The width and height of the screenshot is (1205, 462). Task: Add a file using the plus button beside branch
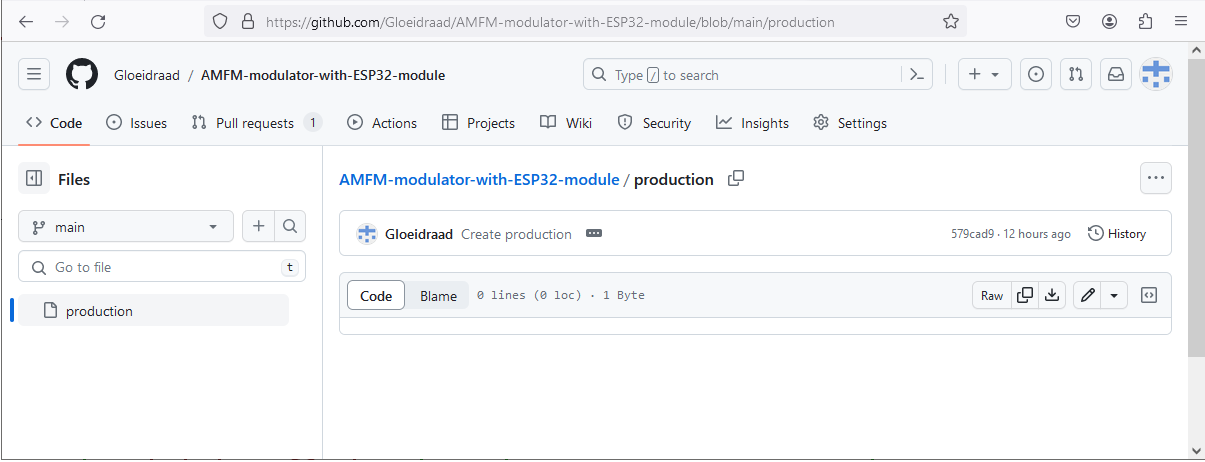tap(258, 227)
